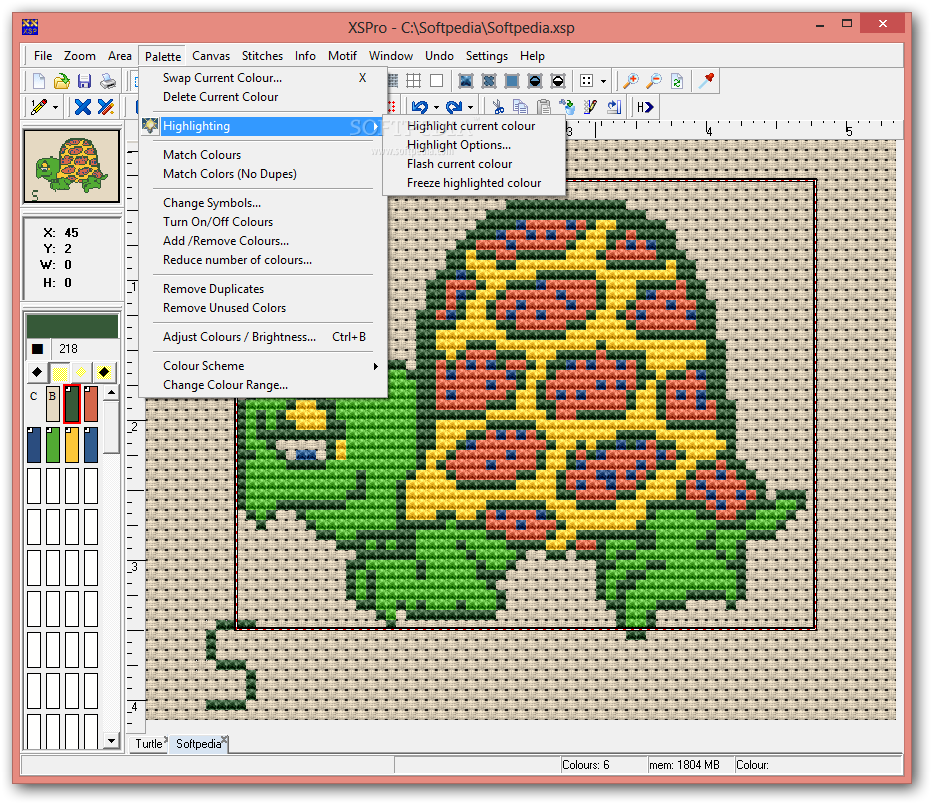932x804 pixels.
Task: Click the B background colour cell
Action: (52, 404)
